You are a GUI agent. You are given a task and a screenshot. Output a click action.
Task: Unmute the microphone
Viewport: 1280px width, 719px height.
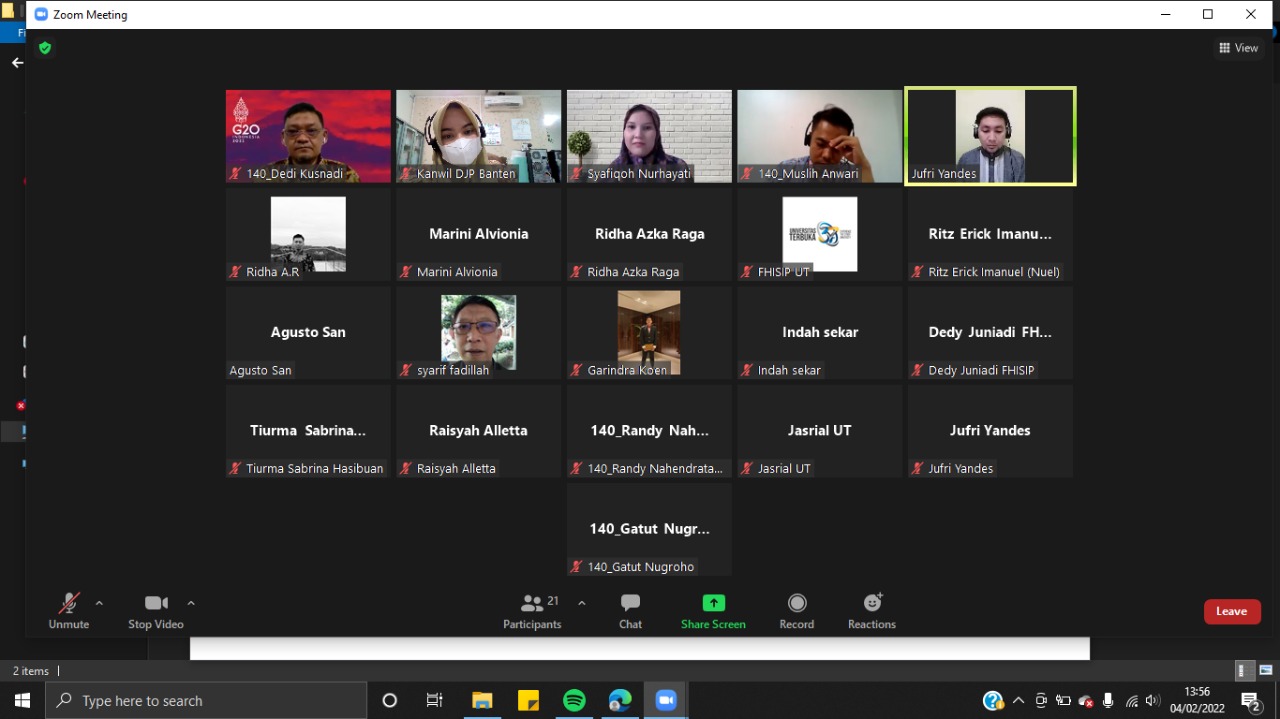pos(68,611)
